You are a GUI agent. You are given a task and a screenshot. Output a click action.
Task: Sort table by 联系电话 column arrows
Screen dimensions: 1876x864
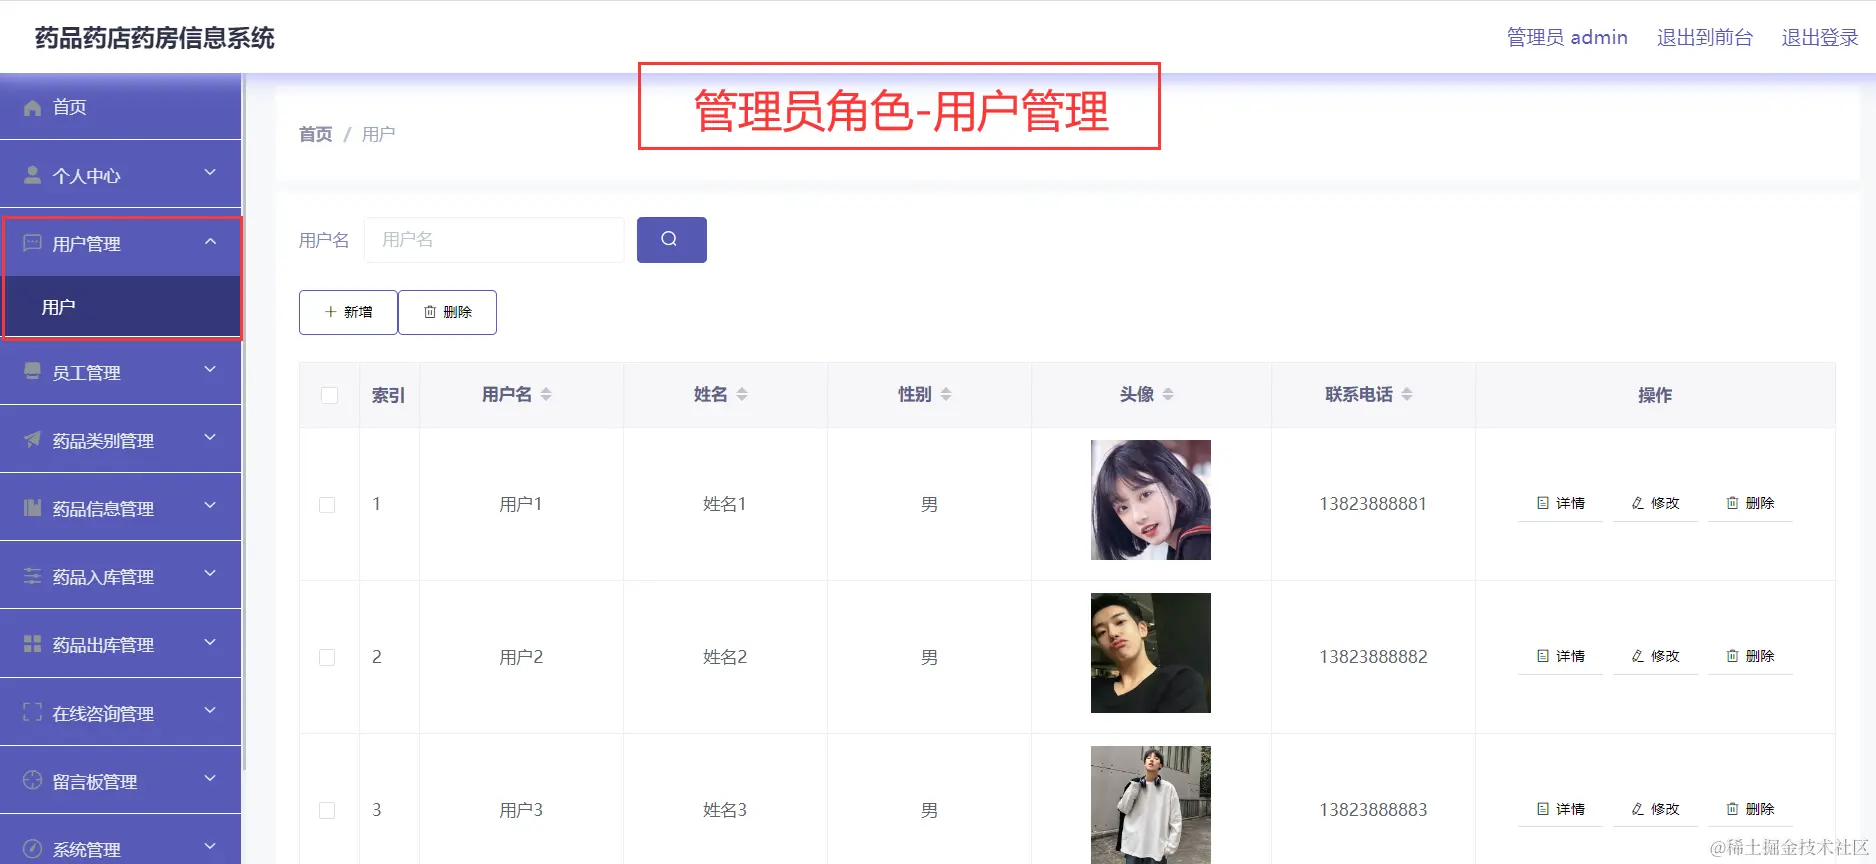coord(1407,395)
